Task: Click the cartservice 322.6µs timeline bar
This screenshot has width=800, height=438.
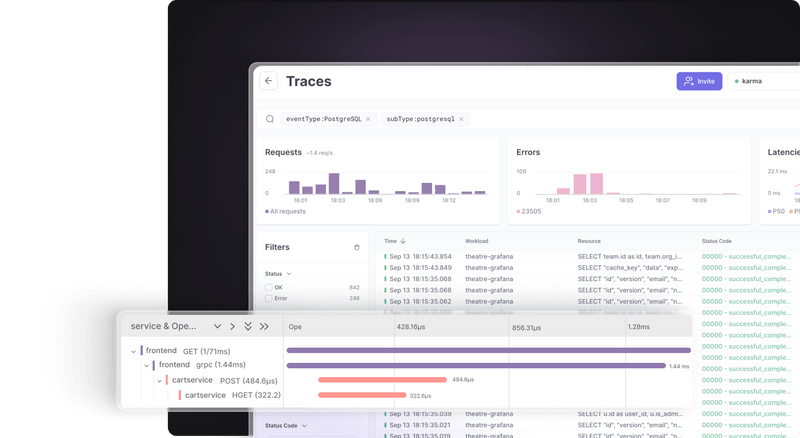Action: pos(362,395)
